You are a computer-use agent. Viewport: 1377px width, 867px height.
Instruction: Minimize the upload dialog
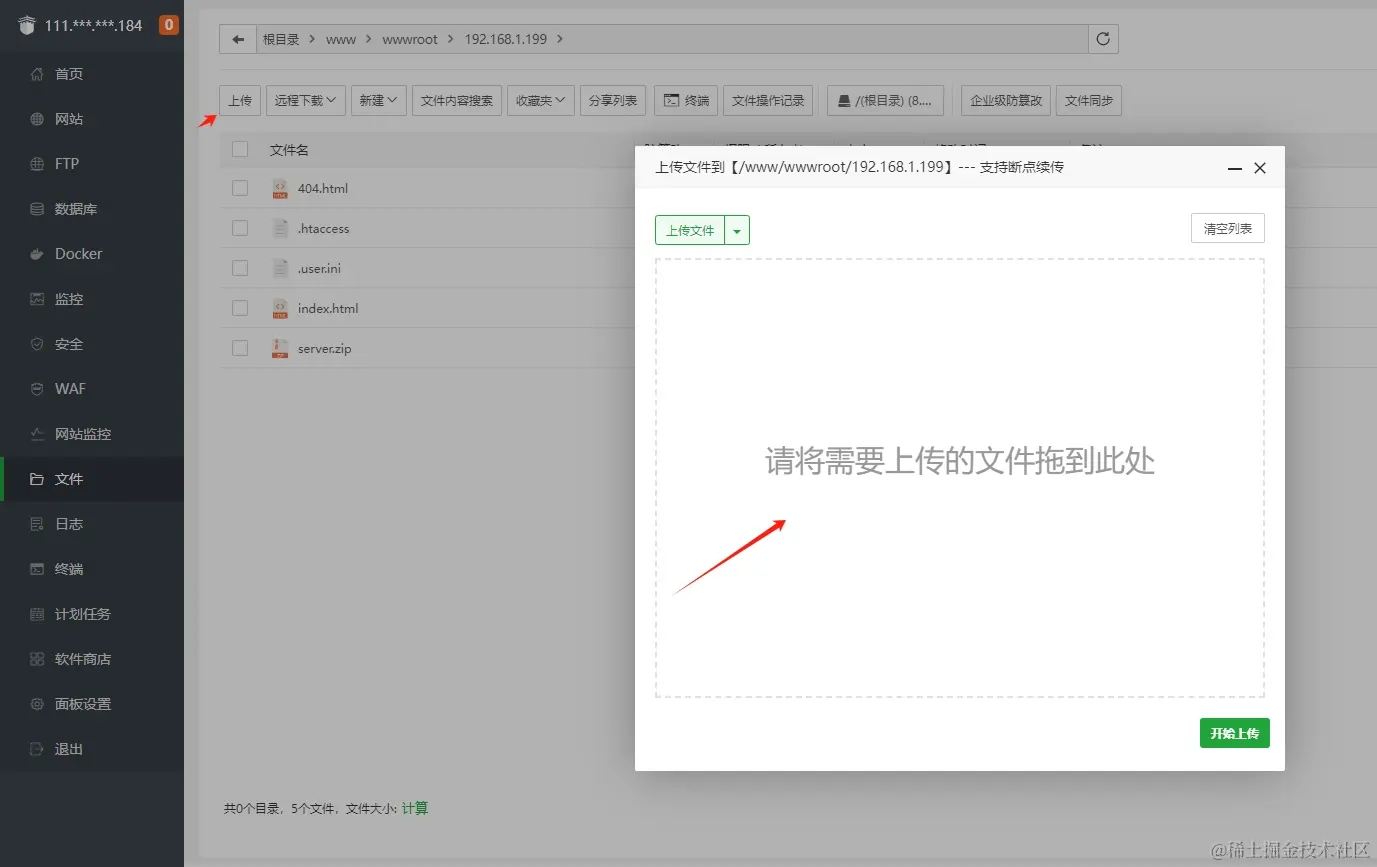pos(1236,168)
